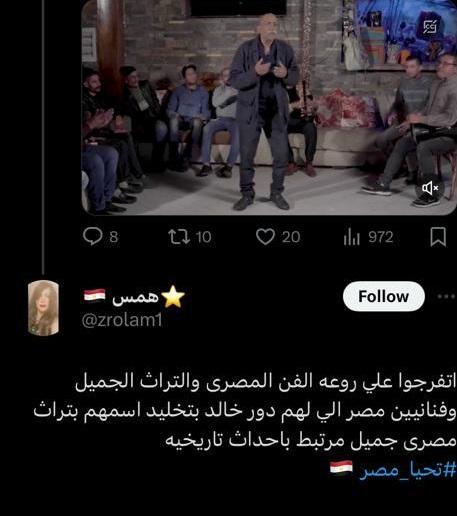Click the like count 20
457x516 pixels.
pos(291,237)
